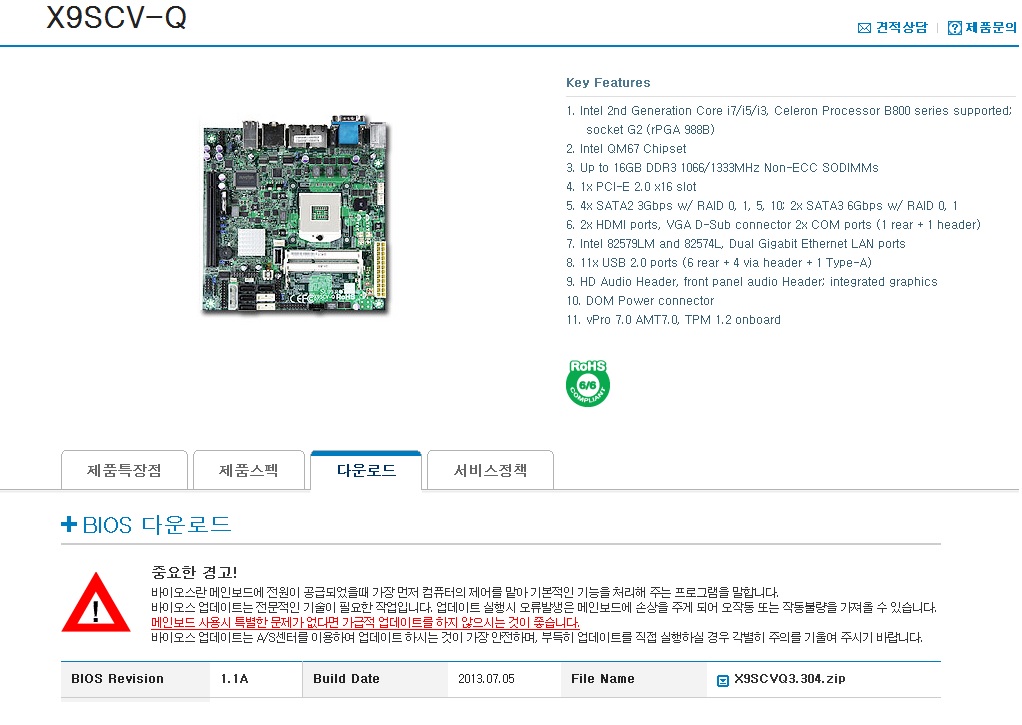Image resolution: width=1022 pixels, height=725 pixels.
Task: Click the X9SCV-Q motherboard product image
Action: coord(295,215)
